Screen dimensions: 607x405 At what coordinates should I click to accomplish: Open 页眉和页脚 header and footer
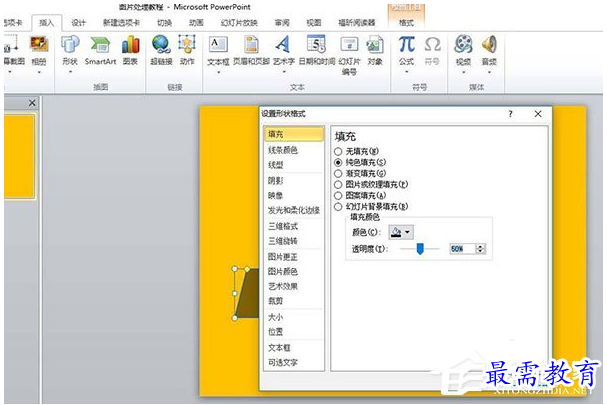(251, 50)
